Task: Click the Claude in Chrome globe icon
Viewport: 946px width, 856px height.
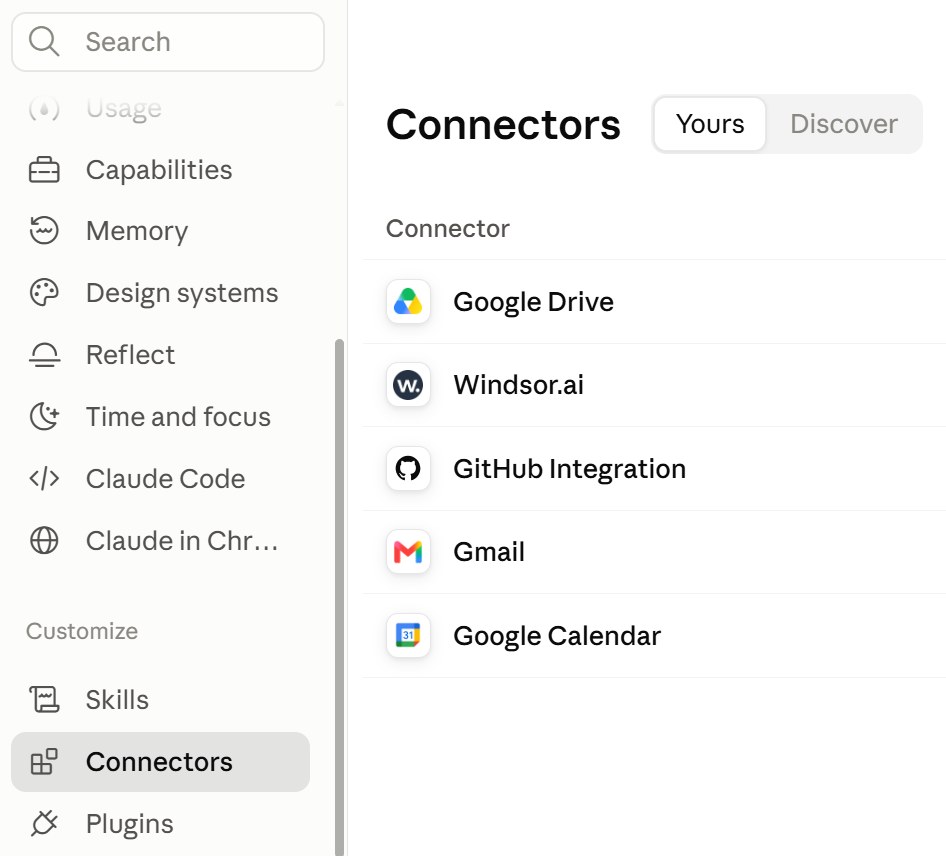Action: pos(44,541)
